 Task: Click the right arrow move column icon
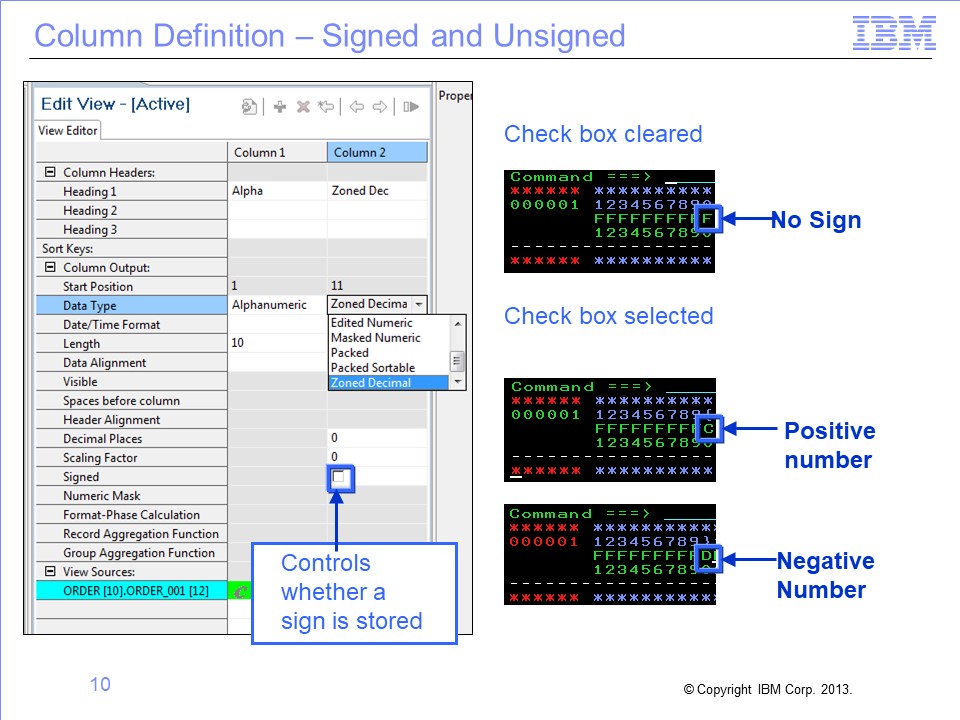380,107
